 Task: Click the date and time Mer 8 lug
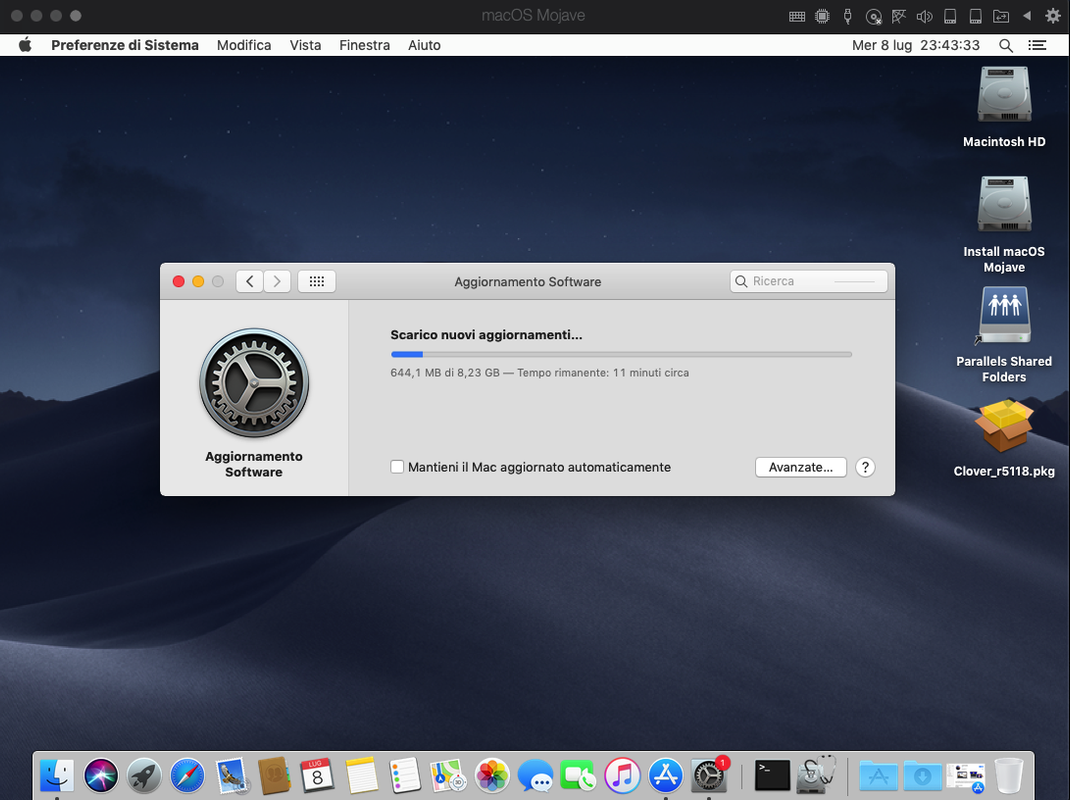tap(916, 45)
